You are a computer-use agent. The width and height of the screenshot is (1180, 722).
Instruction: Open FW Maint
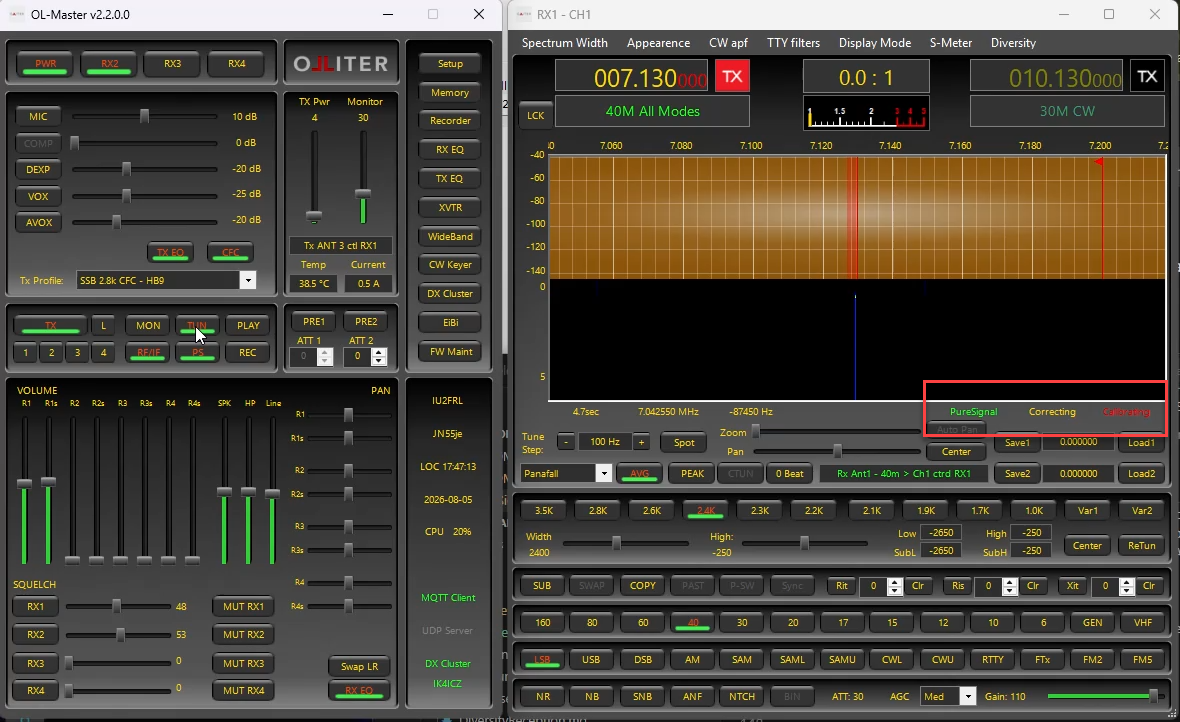(450, 352)
